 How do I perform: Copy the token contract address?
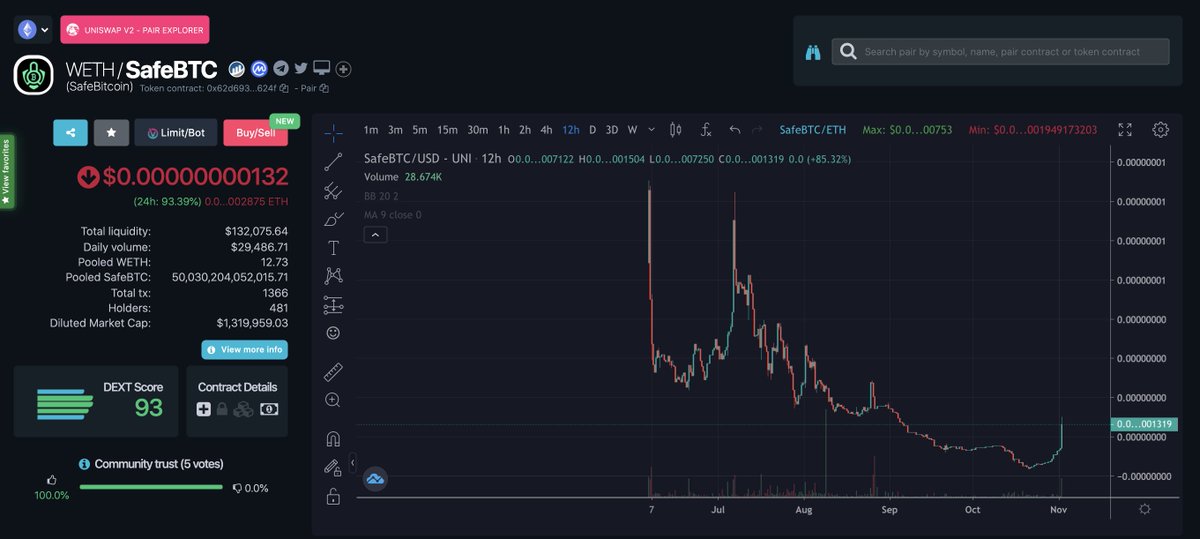click(x=284, y=88)
